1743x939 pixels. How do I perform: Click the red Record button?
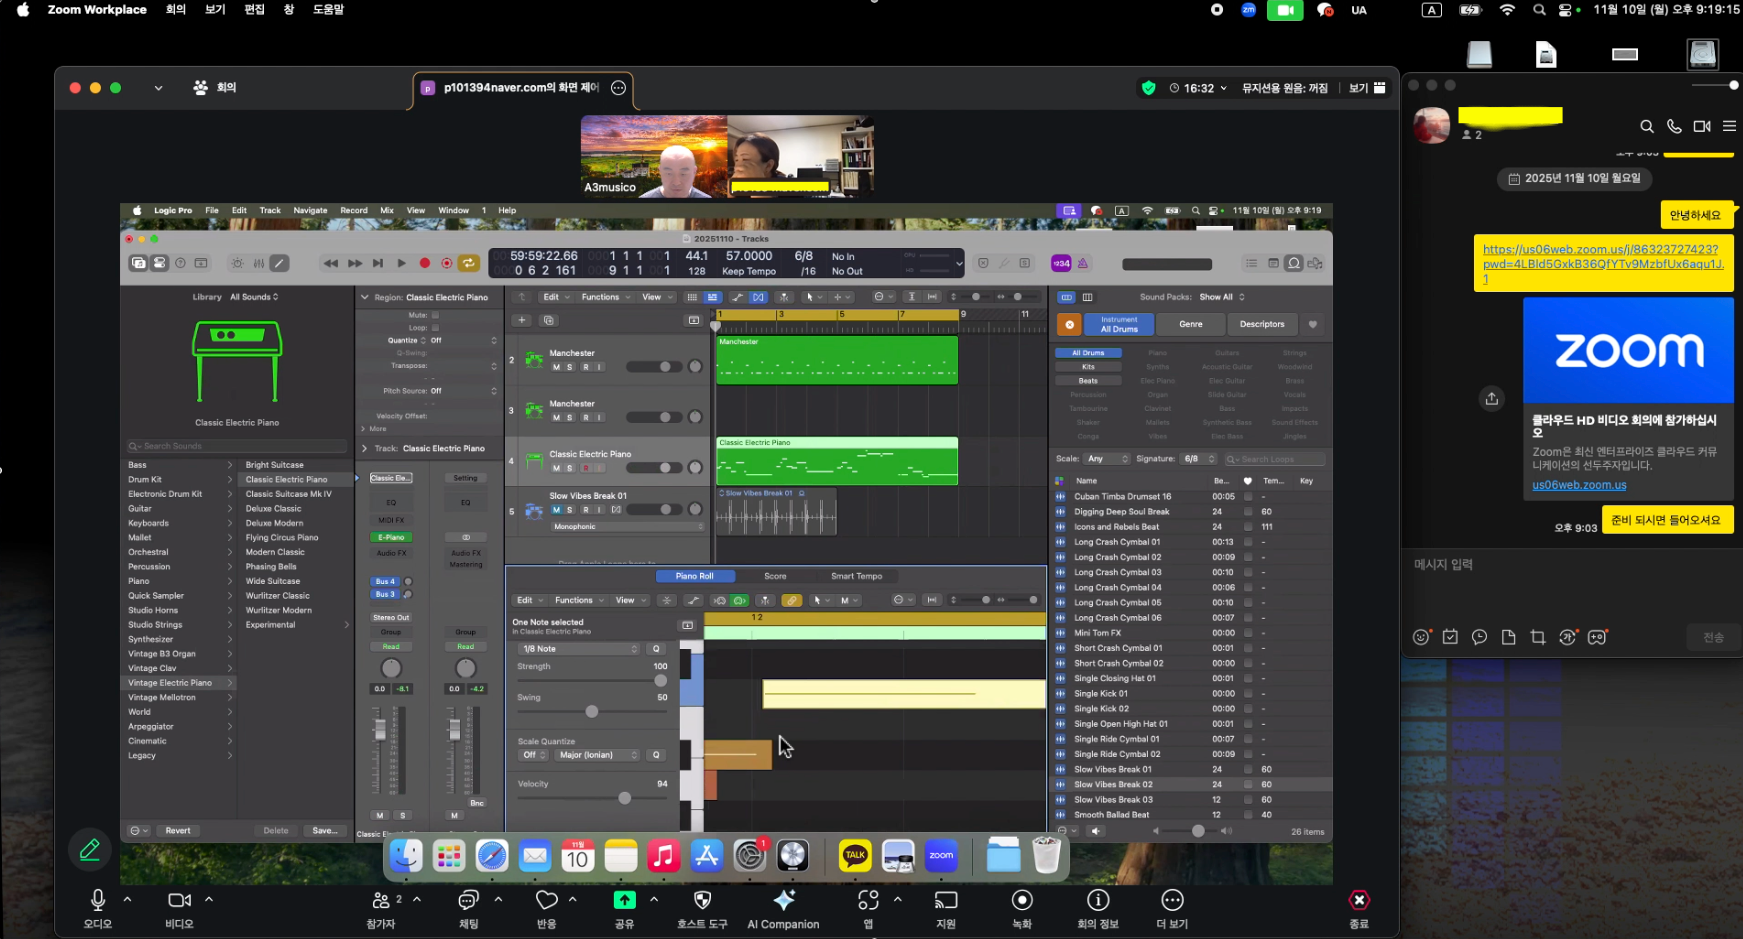coord(424,263)
